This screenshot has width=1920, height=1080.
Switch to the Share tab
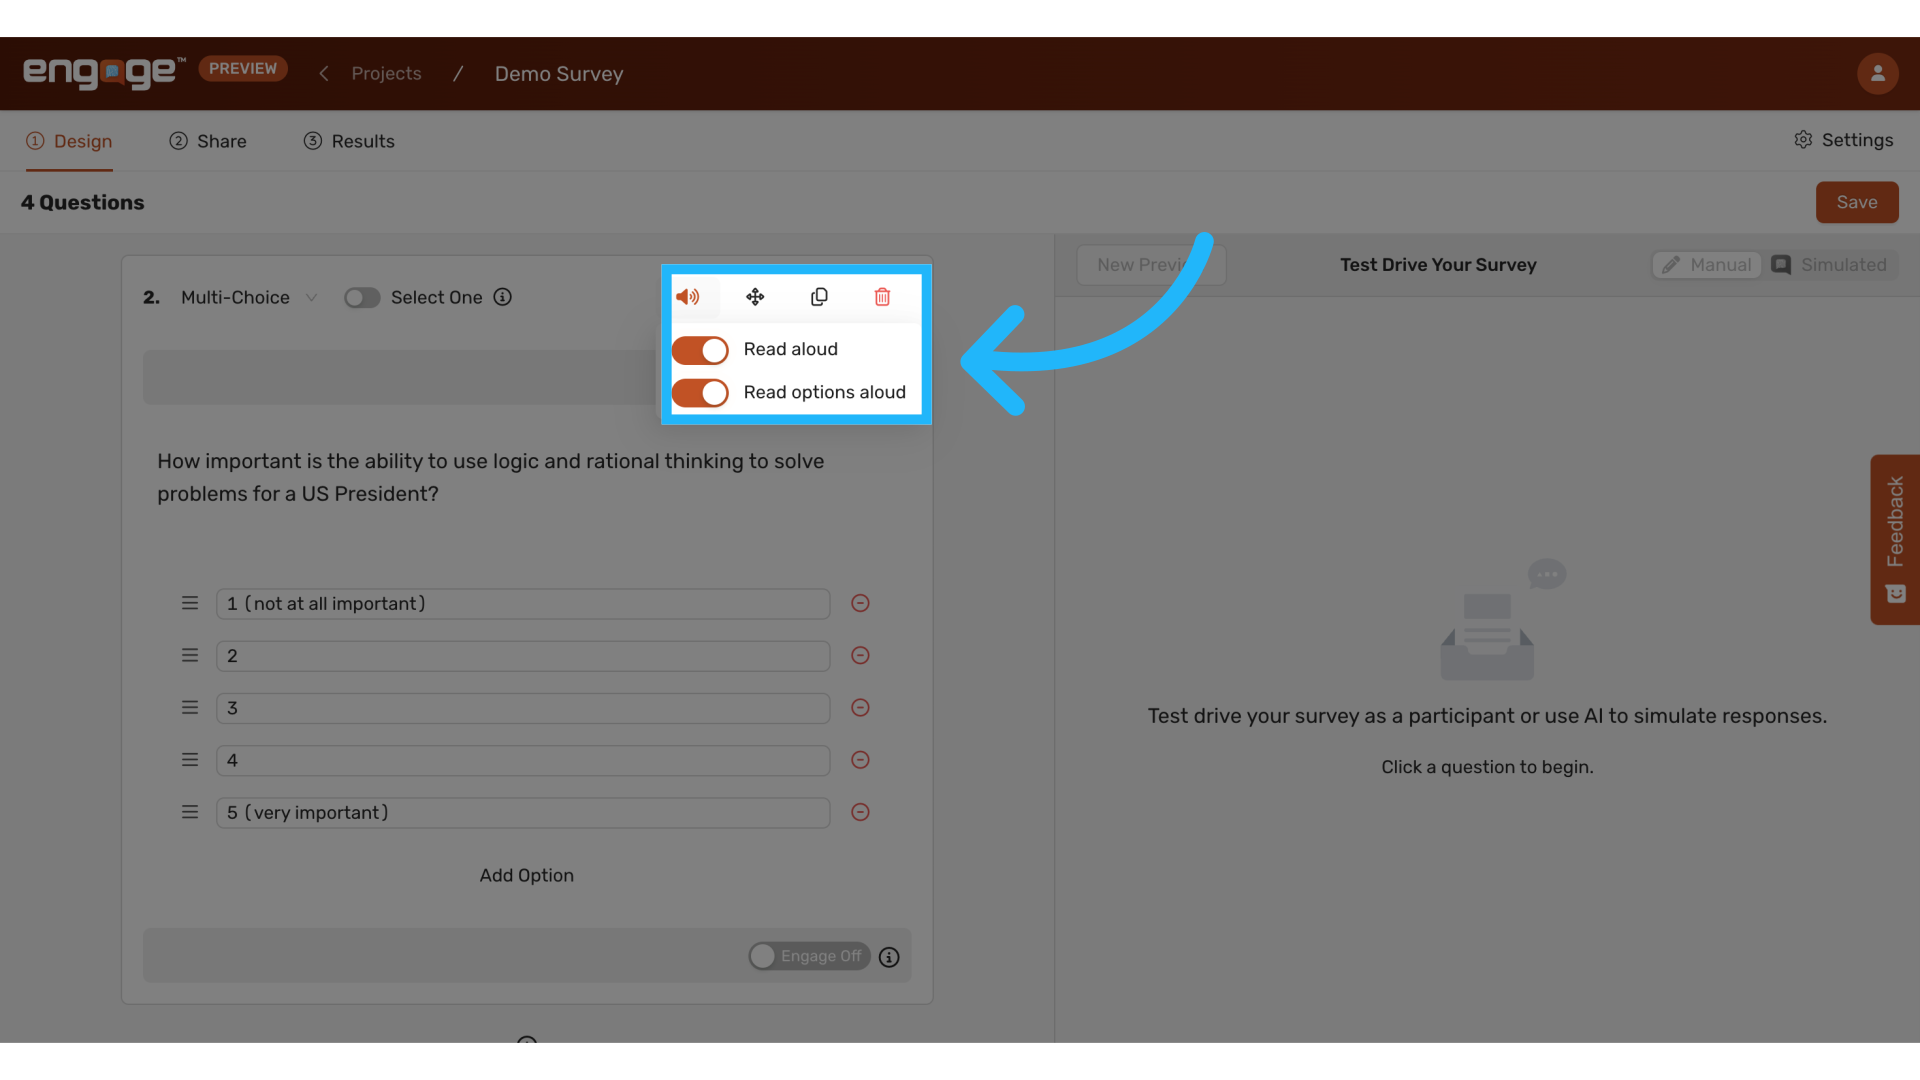(208, 141)
